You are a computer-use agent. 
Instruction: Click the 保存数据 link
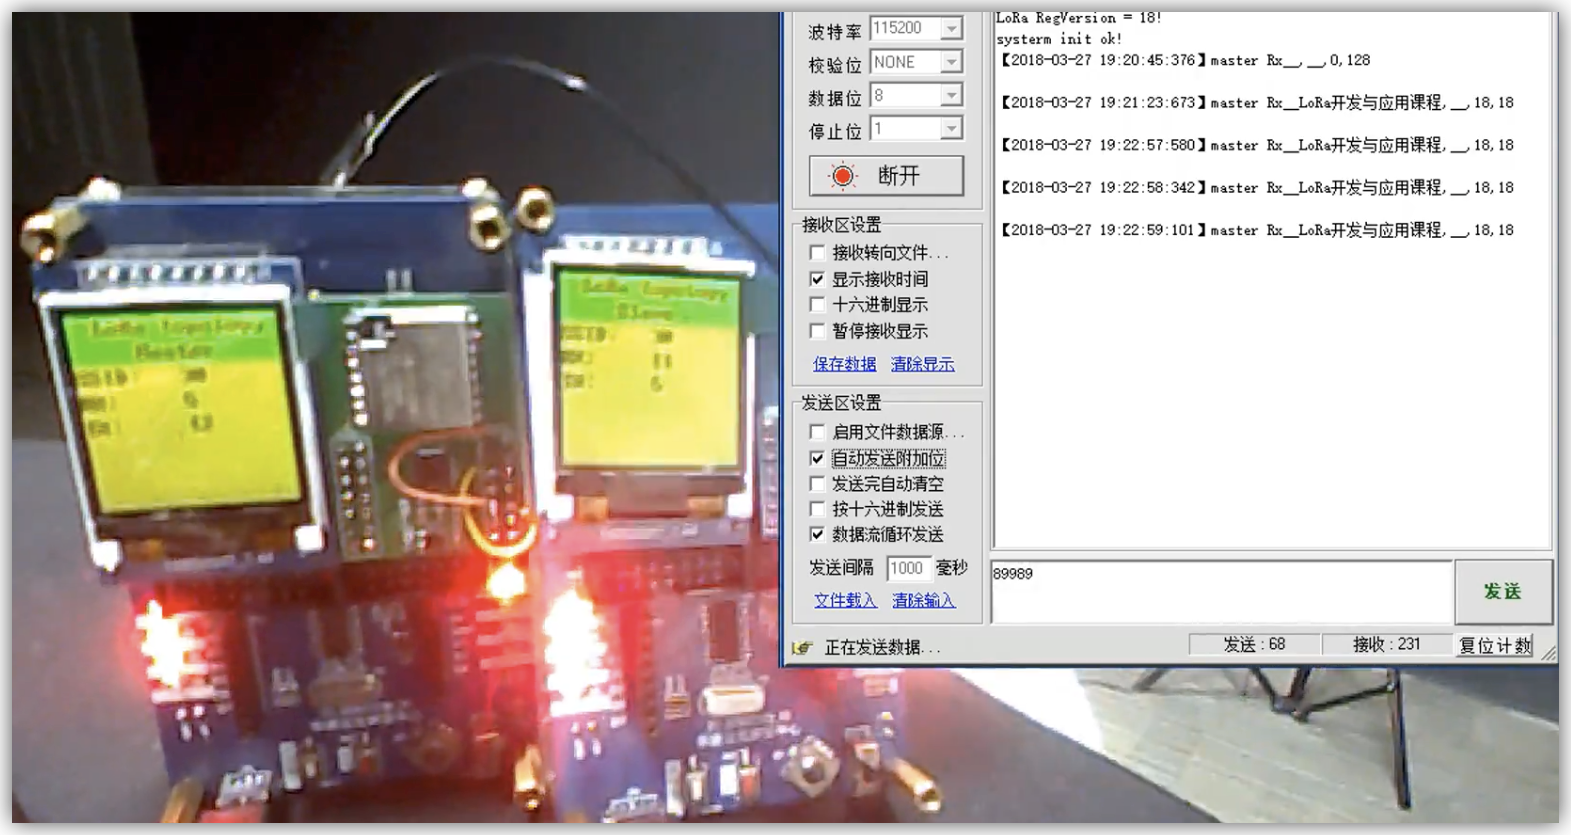click(x=844, y=364)
